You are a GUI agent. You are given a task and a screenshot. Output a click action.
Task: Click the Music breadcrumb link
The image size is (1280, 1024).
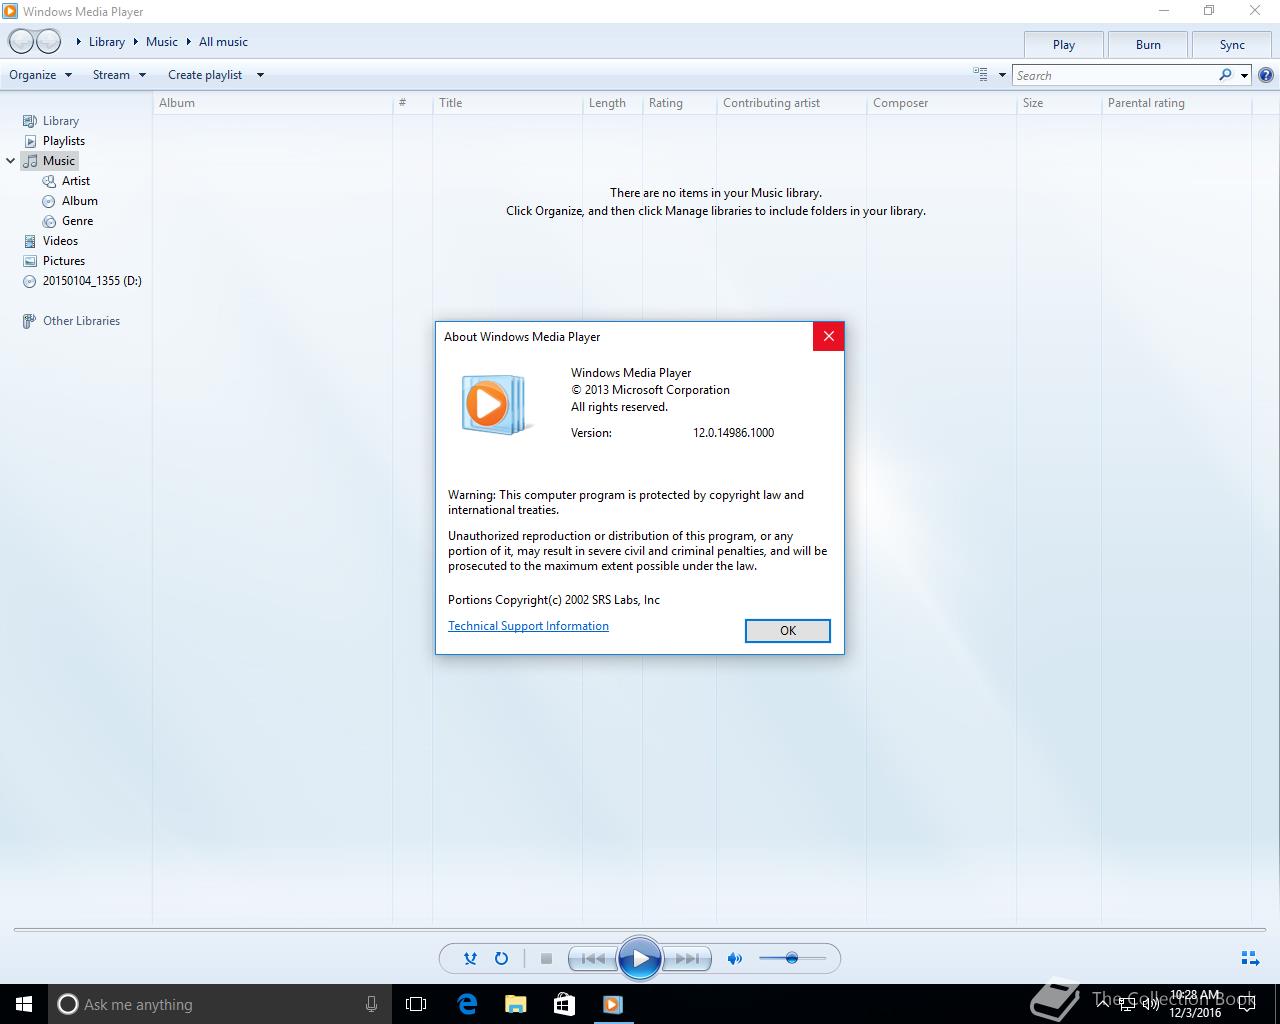click(x=162, y=42)
